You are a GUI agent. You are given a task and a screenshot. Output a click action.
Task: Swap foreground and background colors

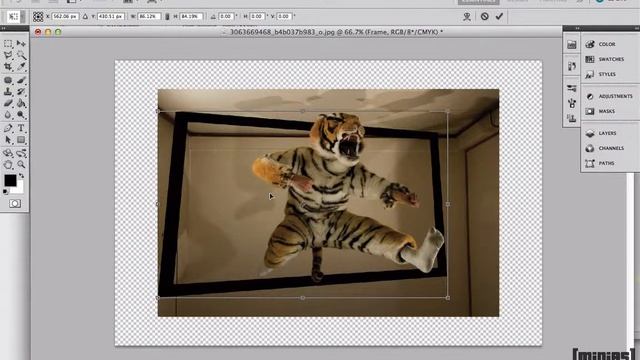(21, 176)
